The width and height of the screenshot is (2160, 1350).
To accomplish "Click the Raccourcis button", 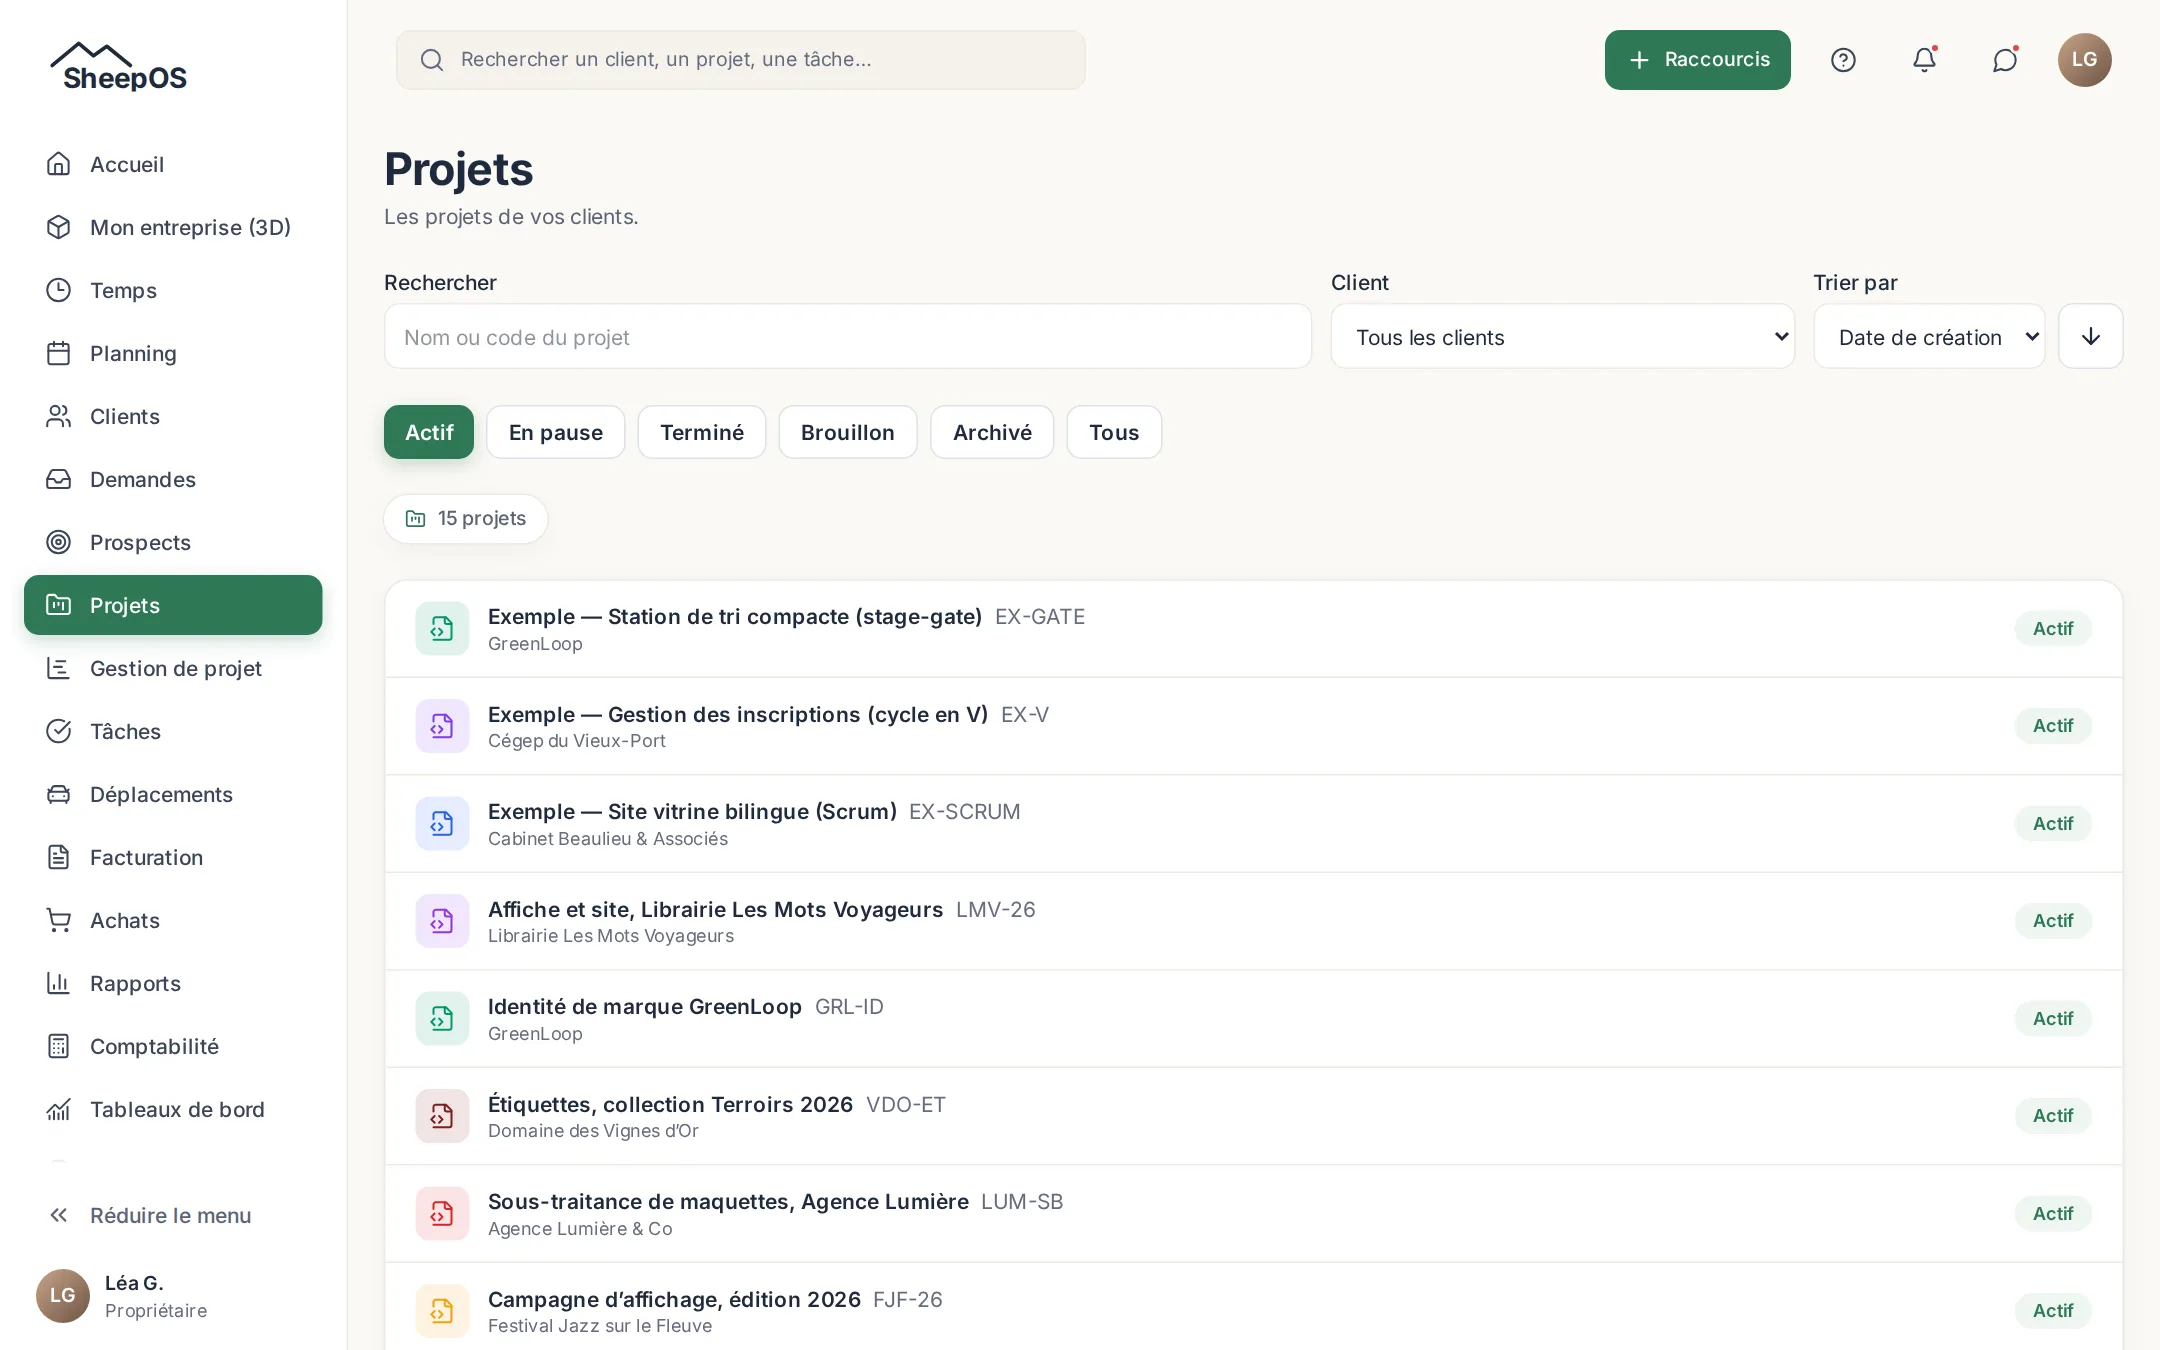I will click(x=1697, y=60).
